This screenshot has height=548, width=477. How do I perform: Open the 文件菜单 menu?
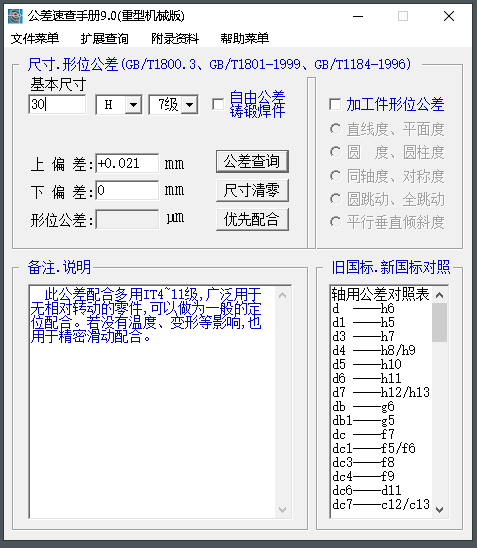pyautogui.click(x=35, y=38)
